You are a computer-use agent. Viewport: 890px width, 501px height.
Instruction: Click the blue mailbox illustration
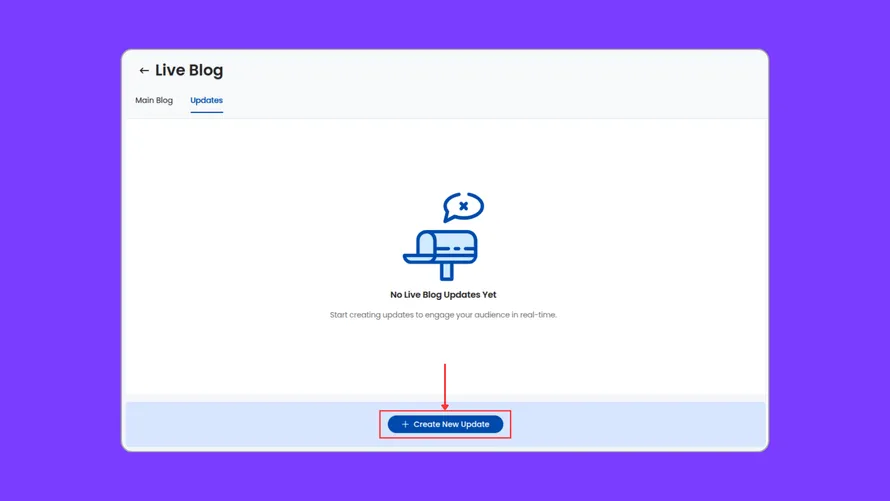[443, 250]
